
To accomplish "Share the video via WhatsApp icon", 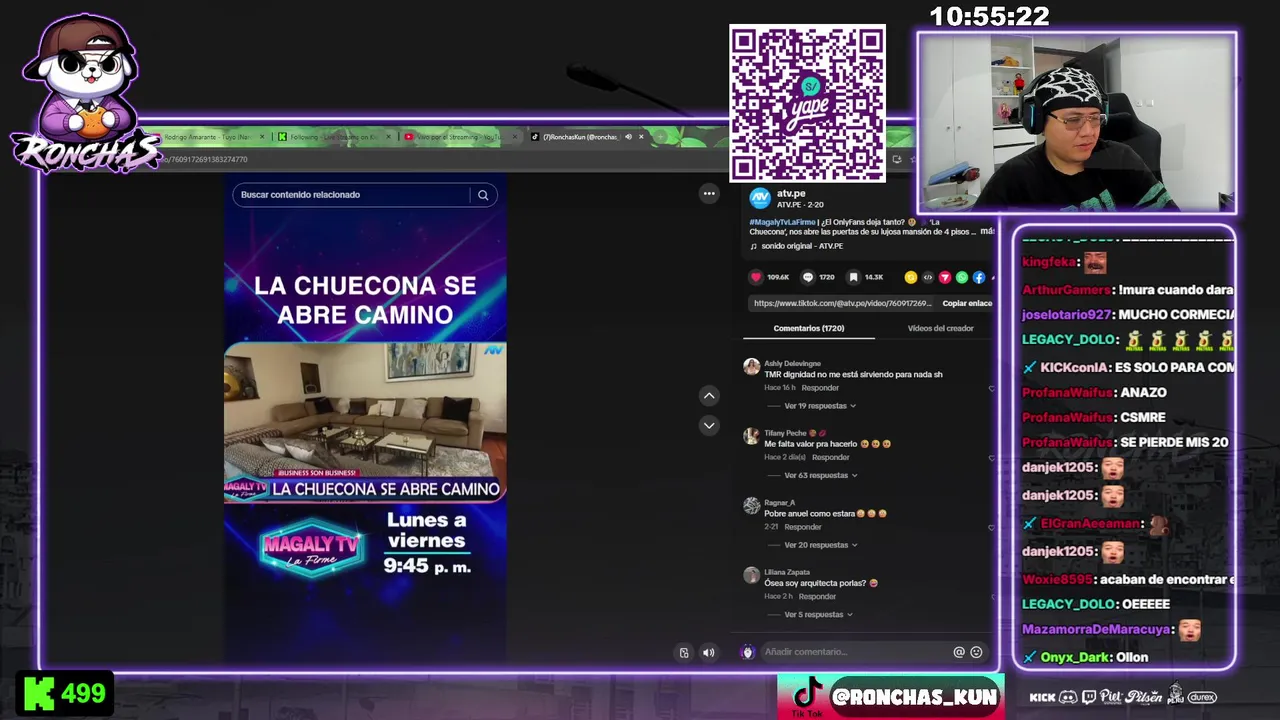I will click(x=961, y=277).
